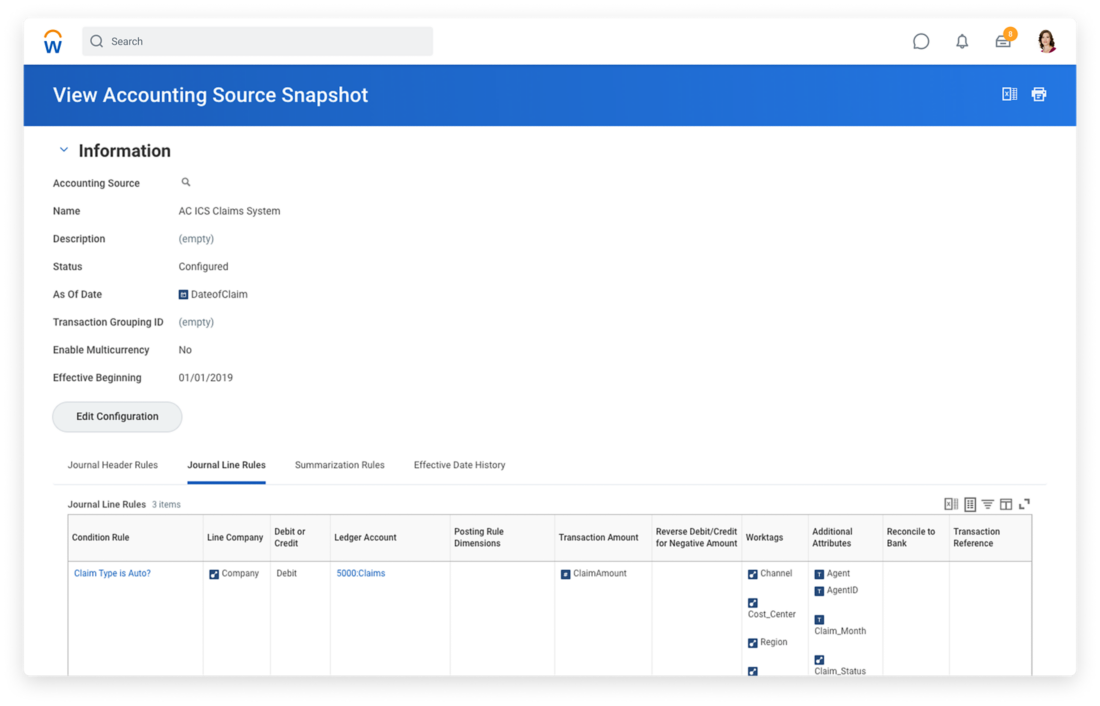Open the chat assistant speech bubble icon
The width and height of the screenshot is (1100, 706).
tap(921, 42)
